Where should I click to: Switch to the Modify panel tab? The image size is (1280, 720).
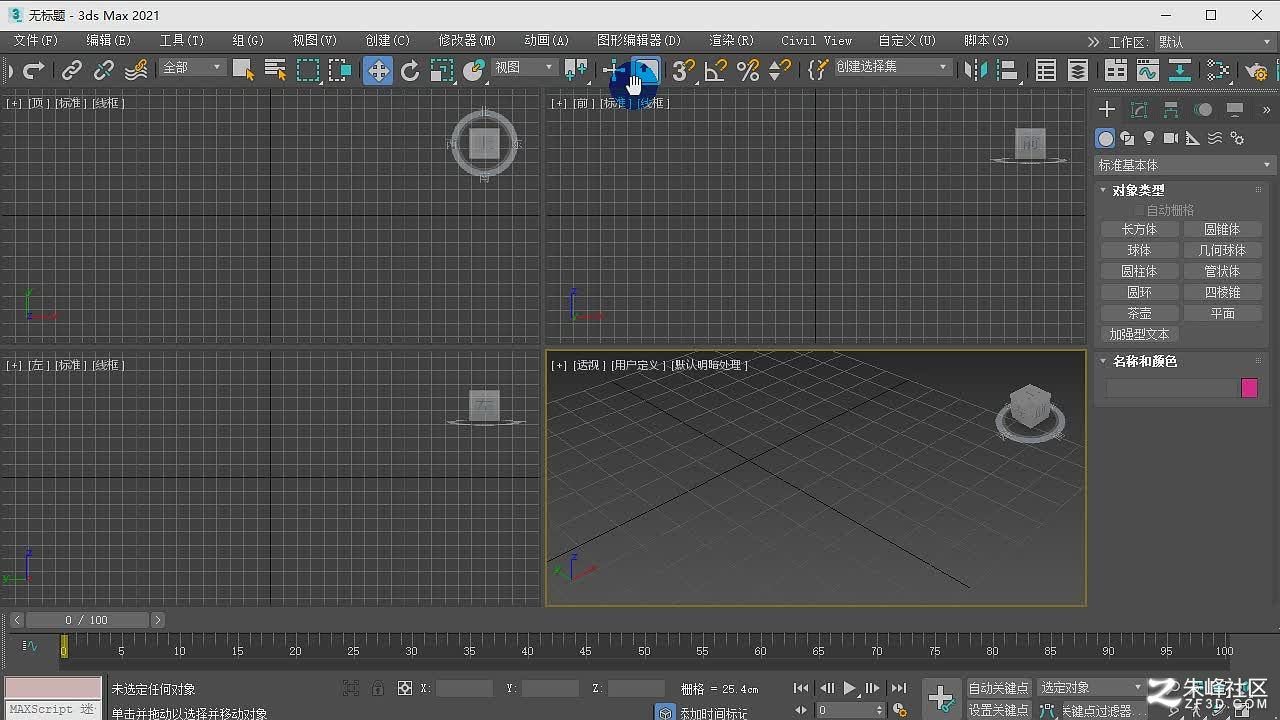coord(1139,110)
